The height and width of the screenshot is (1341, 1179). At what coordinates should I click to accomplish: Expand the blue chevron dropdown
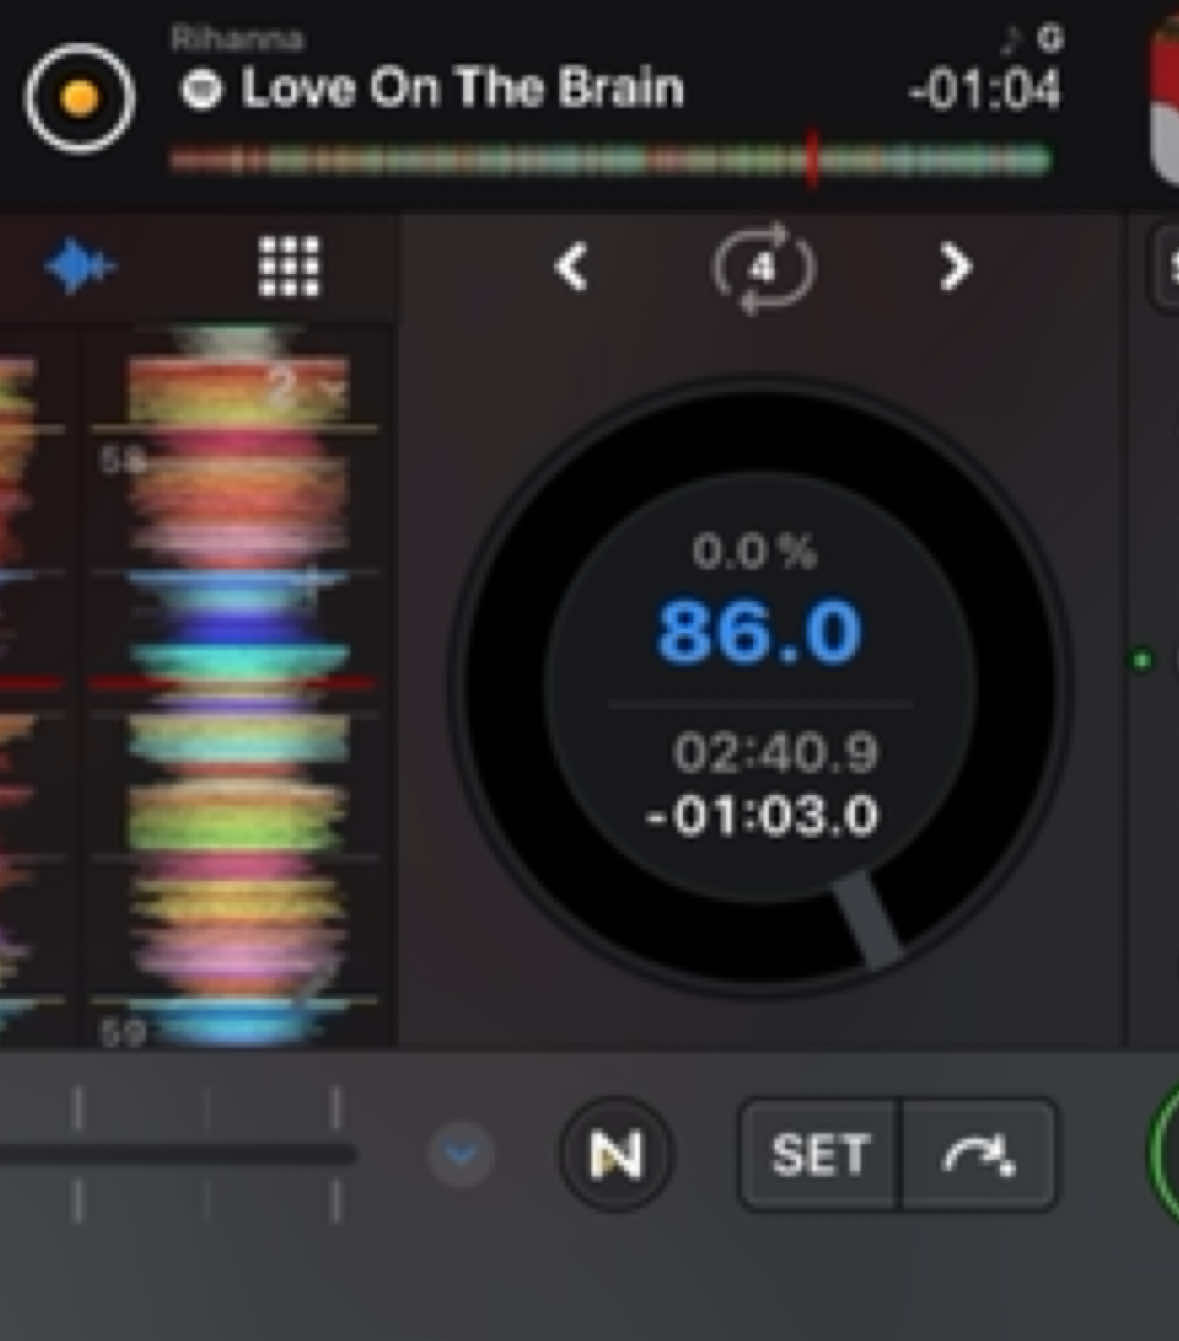coord(461,1154)
